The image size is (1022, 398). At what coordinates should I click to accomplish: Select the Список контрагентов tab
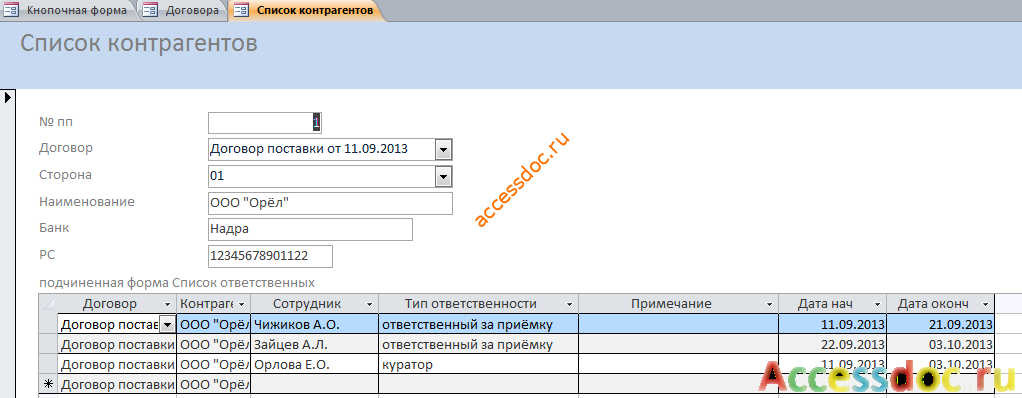[x=306, y=10]
